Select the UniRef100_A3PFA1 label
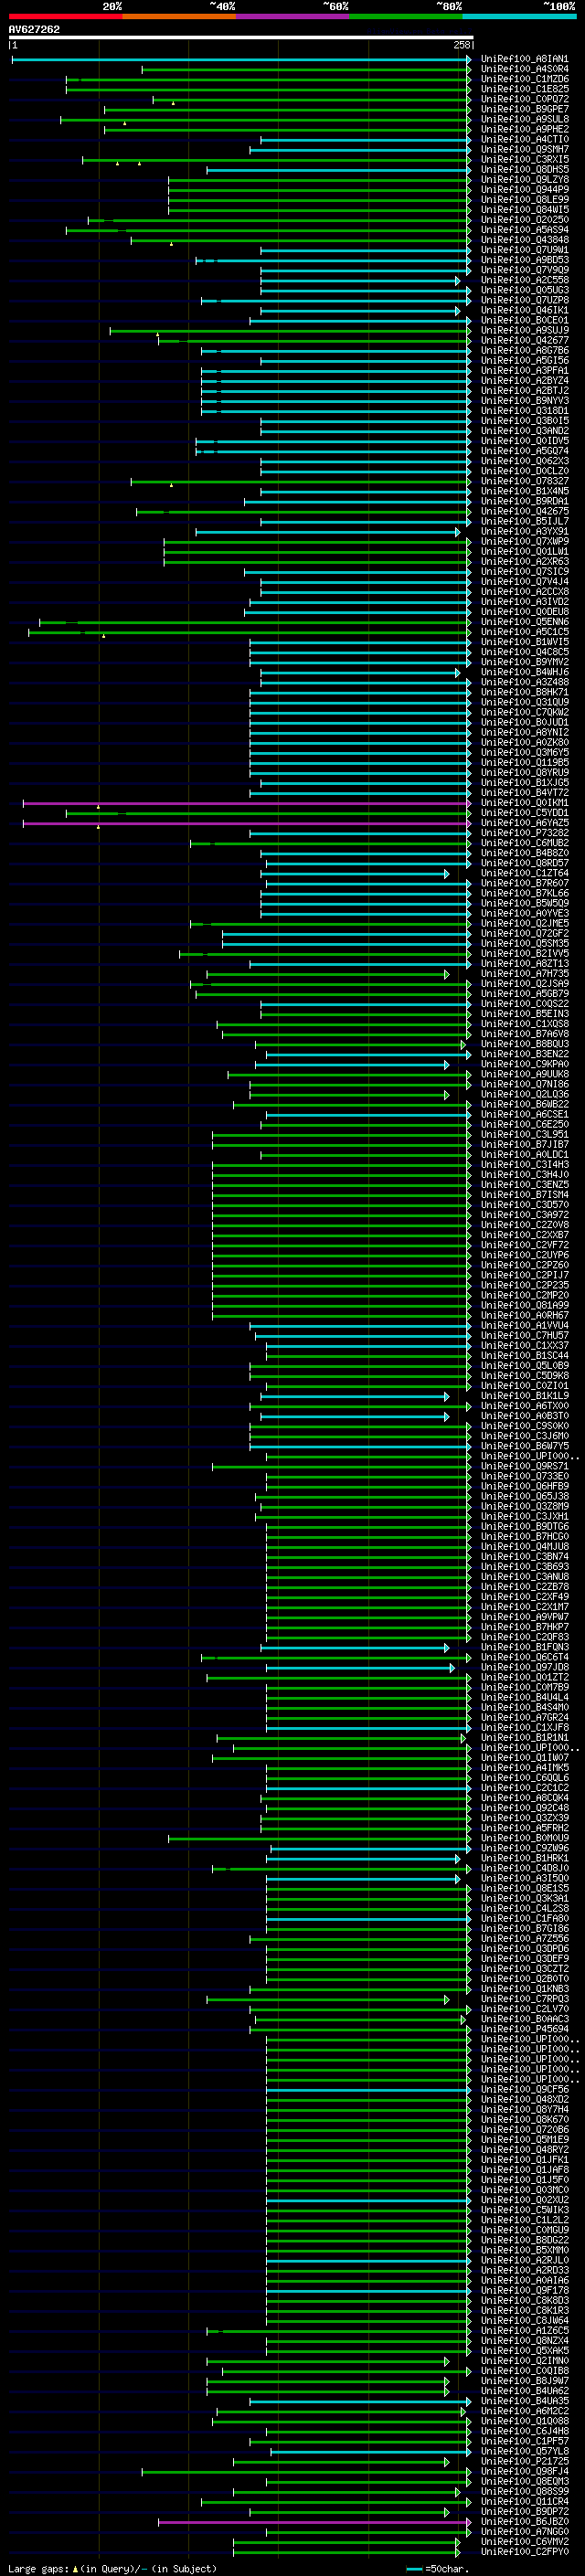This screenshot has width=585, height=2576. pos(525,371)
